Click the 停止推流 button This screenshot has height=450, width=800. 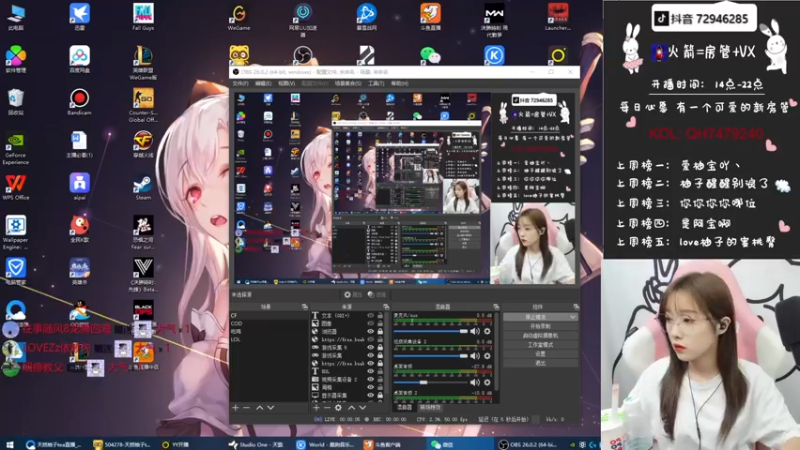(x=536, y=317)
